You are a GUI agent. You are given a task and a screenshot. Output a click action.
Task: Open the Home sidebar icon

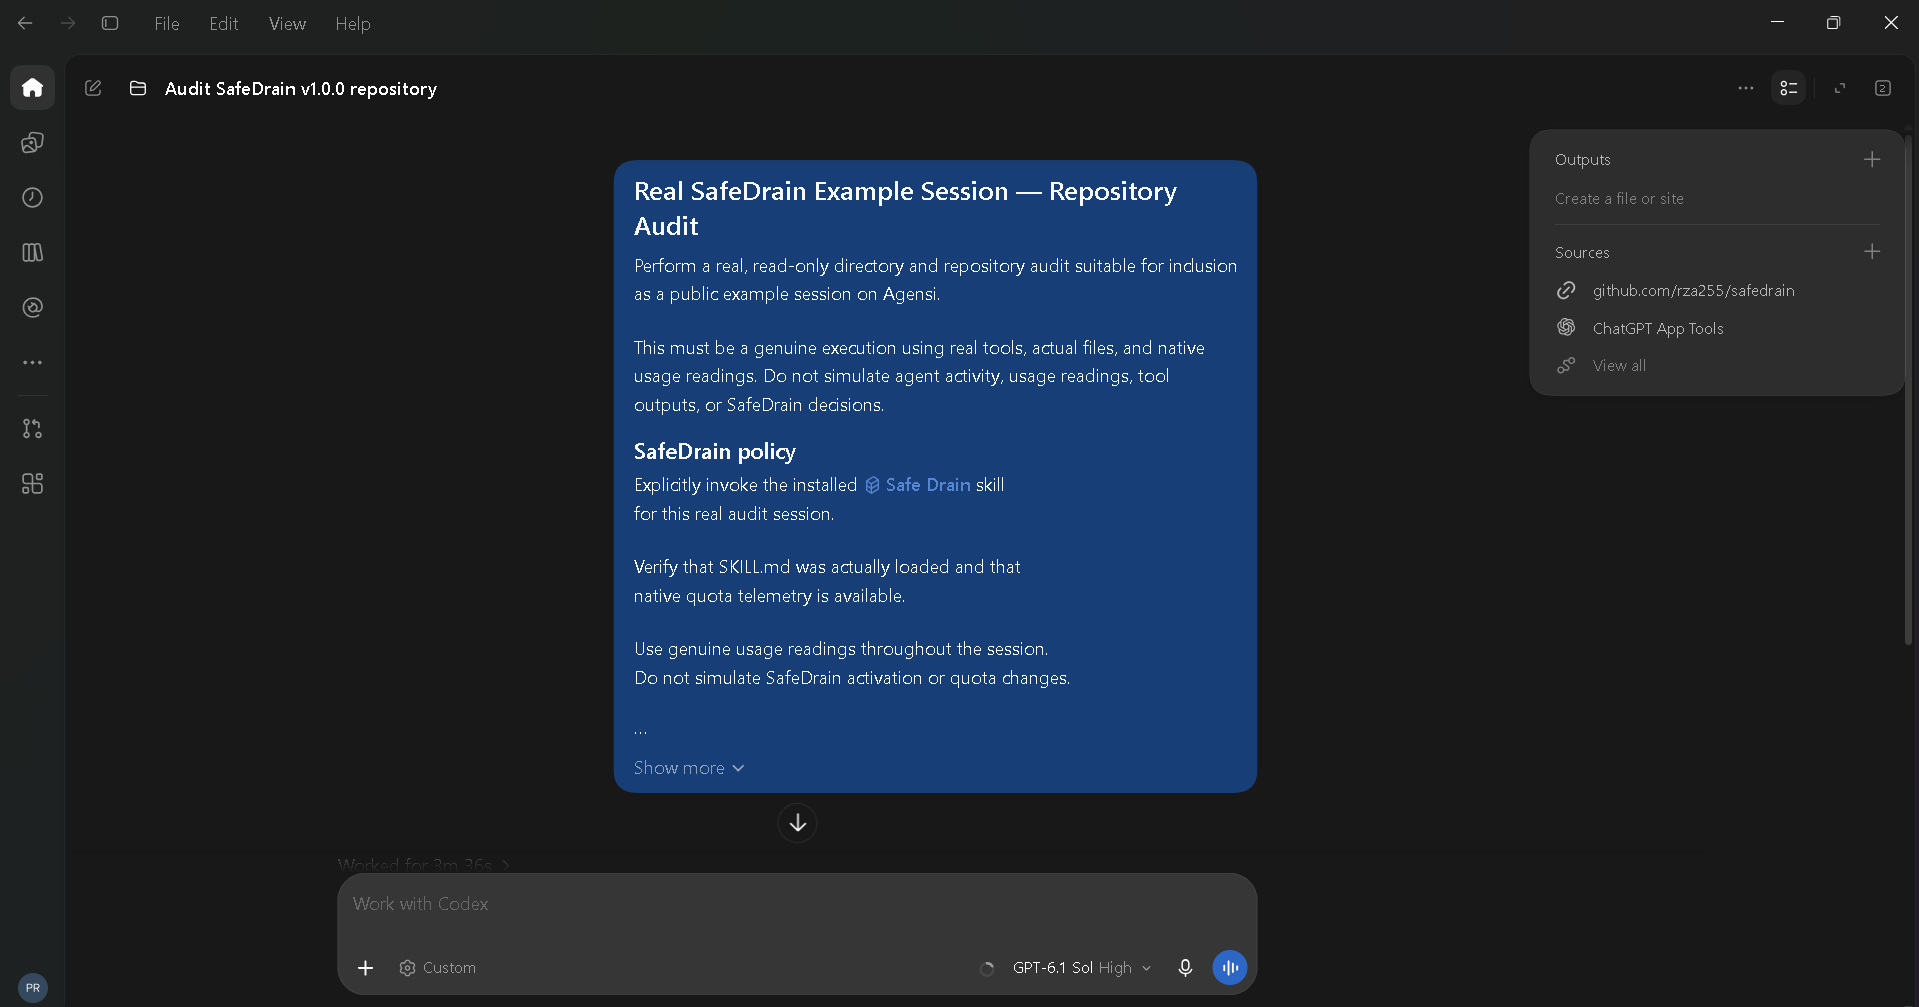tap(32, 88)
